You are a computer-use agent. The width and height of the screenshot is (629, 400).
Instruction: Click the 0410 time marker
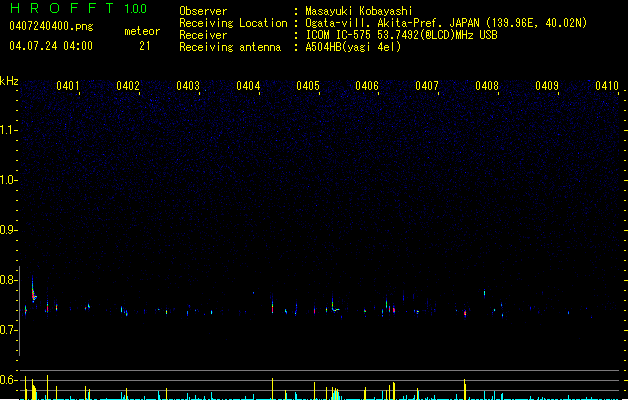607,86
